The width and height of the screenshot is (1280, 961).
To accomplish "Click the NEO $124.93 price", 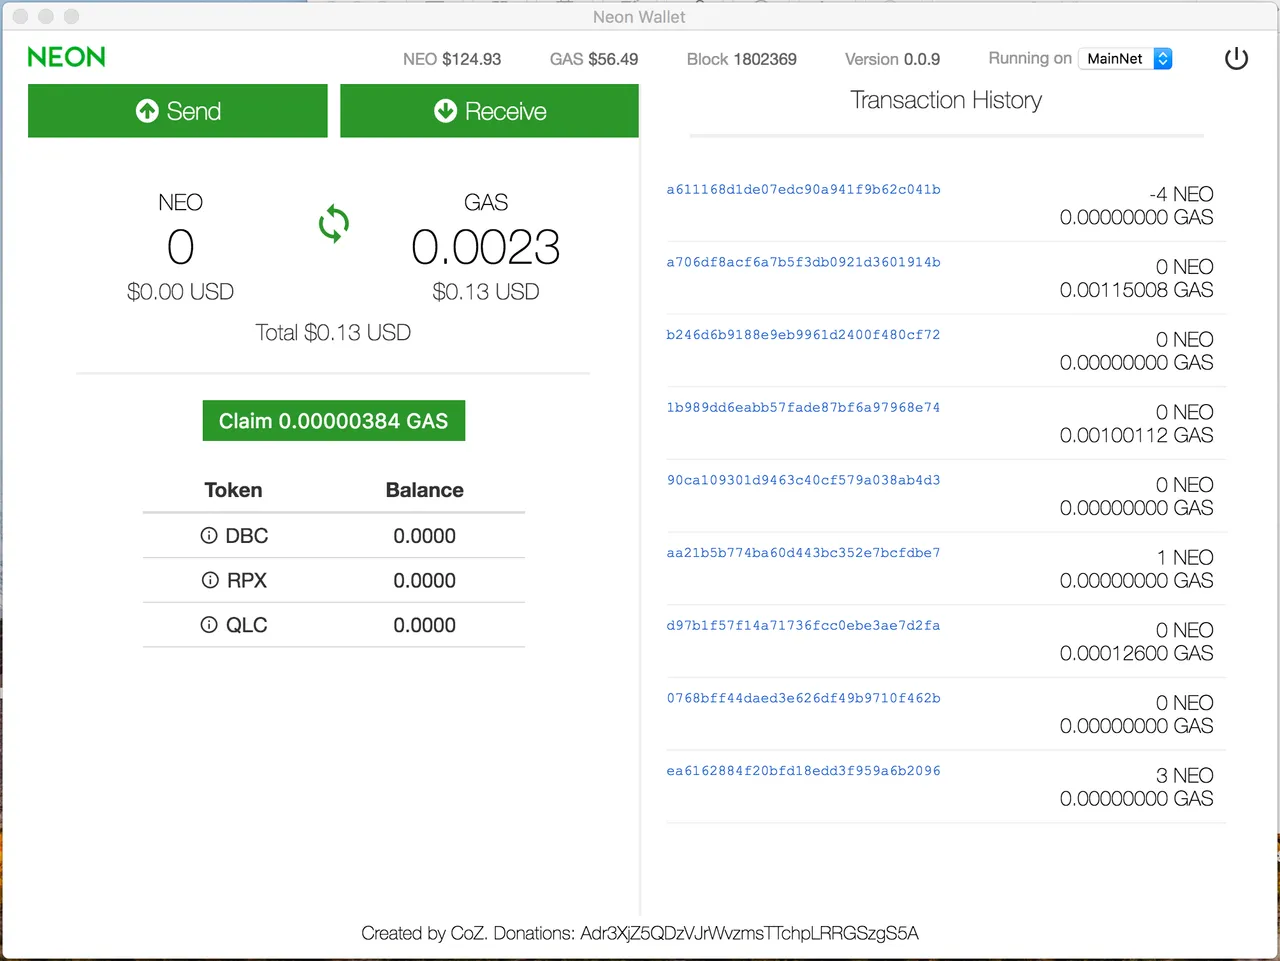I will (x=452, y=59).
